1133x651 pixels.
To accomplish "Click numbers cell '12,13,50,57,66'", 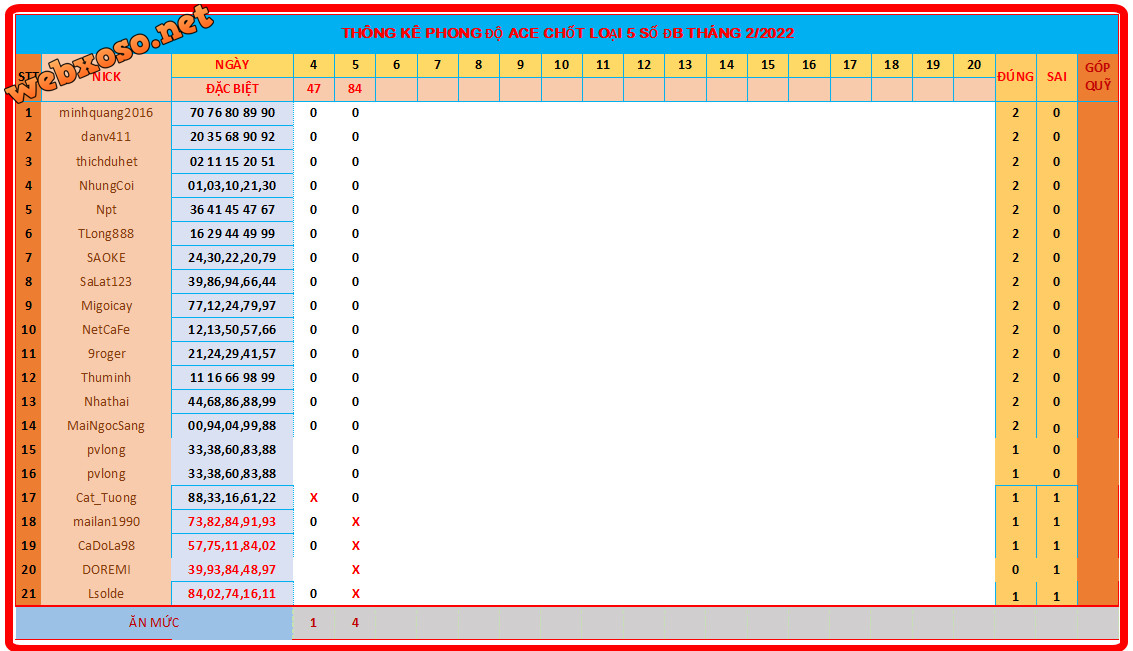I will 232,329.
